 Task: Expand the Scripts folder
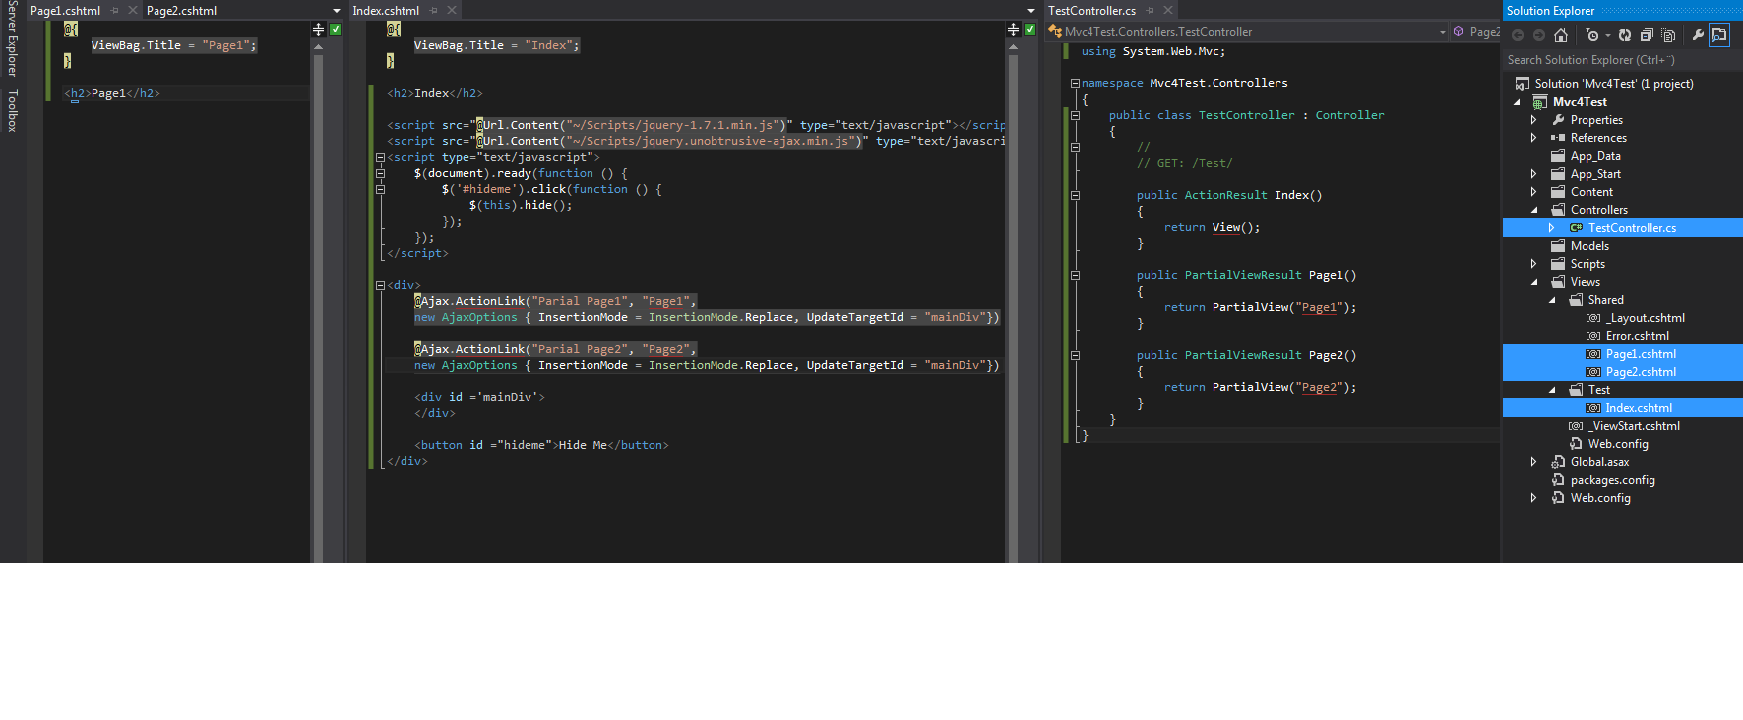[1534, 264]
